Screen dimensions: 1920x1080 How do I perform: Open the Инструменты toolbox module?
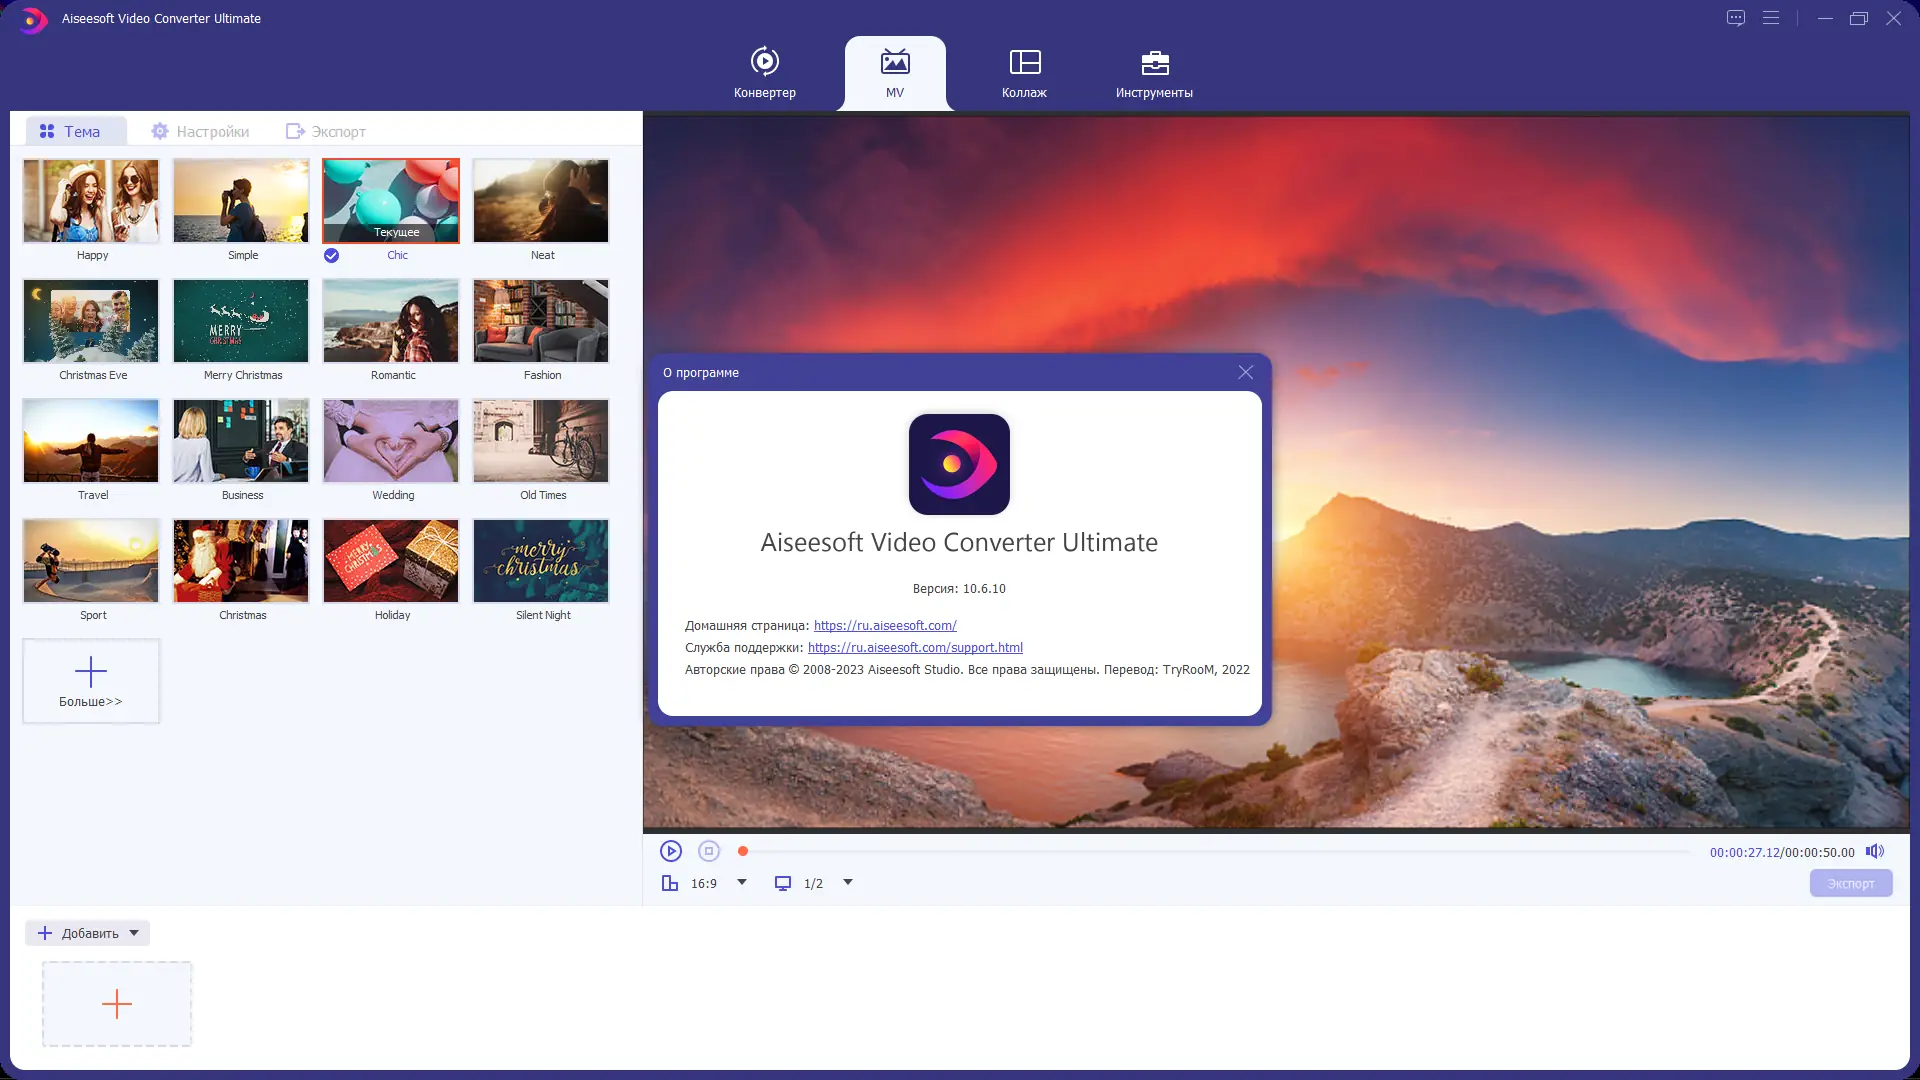[x=1154, y=72]
